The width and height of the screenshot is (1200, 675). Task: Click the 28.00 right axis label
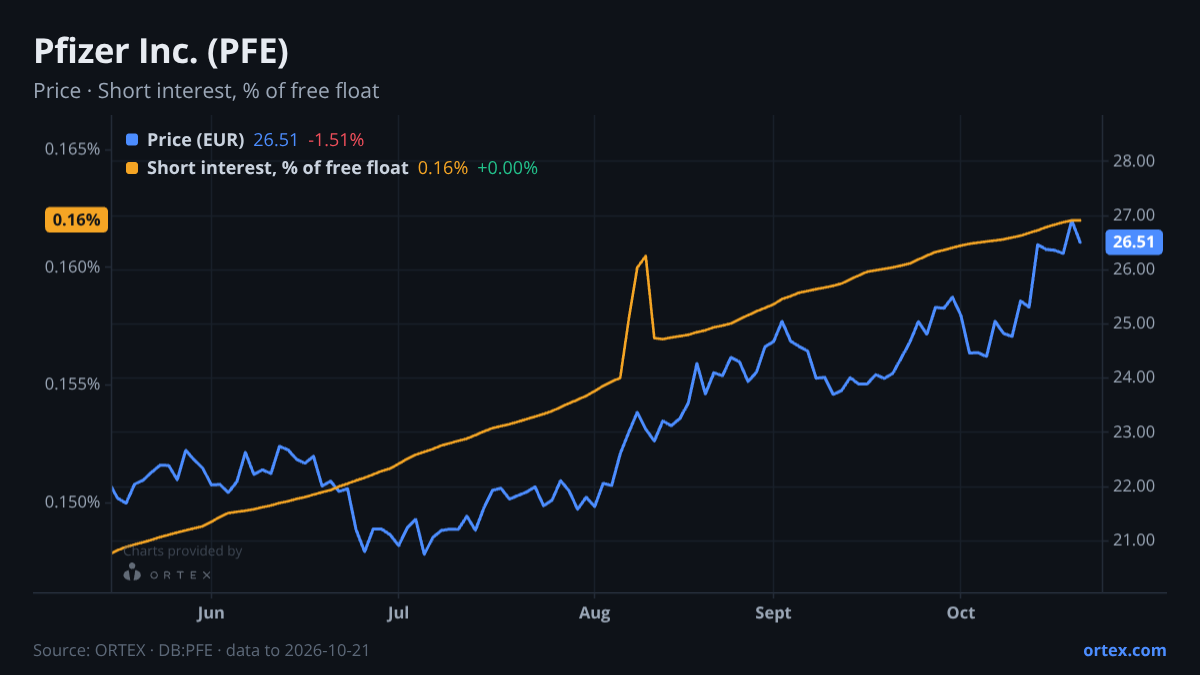pyautogui.click(x=1134, y=161)
